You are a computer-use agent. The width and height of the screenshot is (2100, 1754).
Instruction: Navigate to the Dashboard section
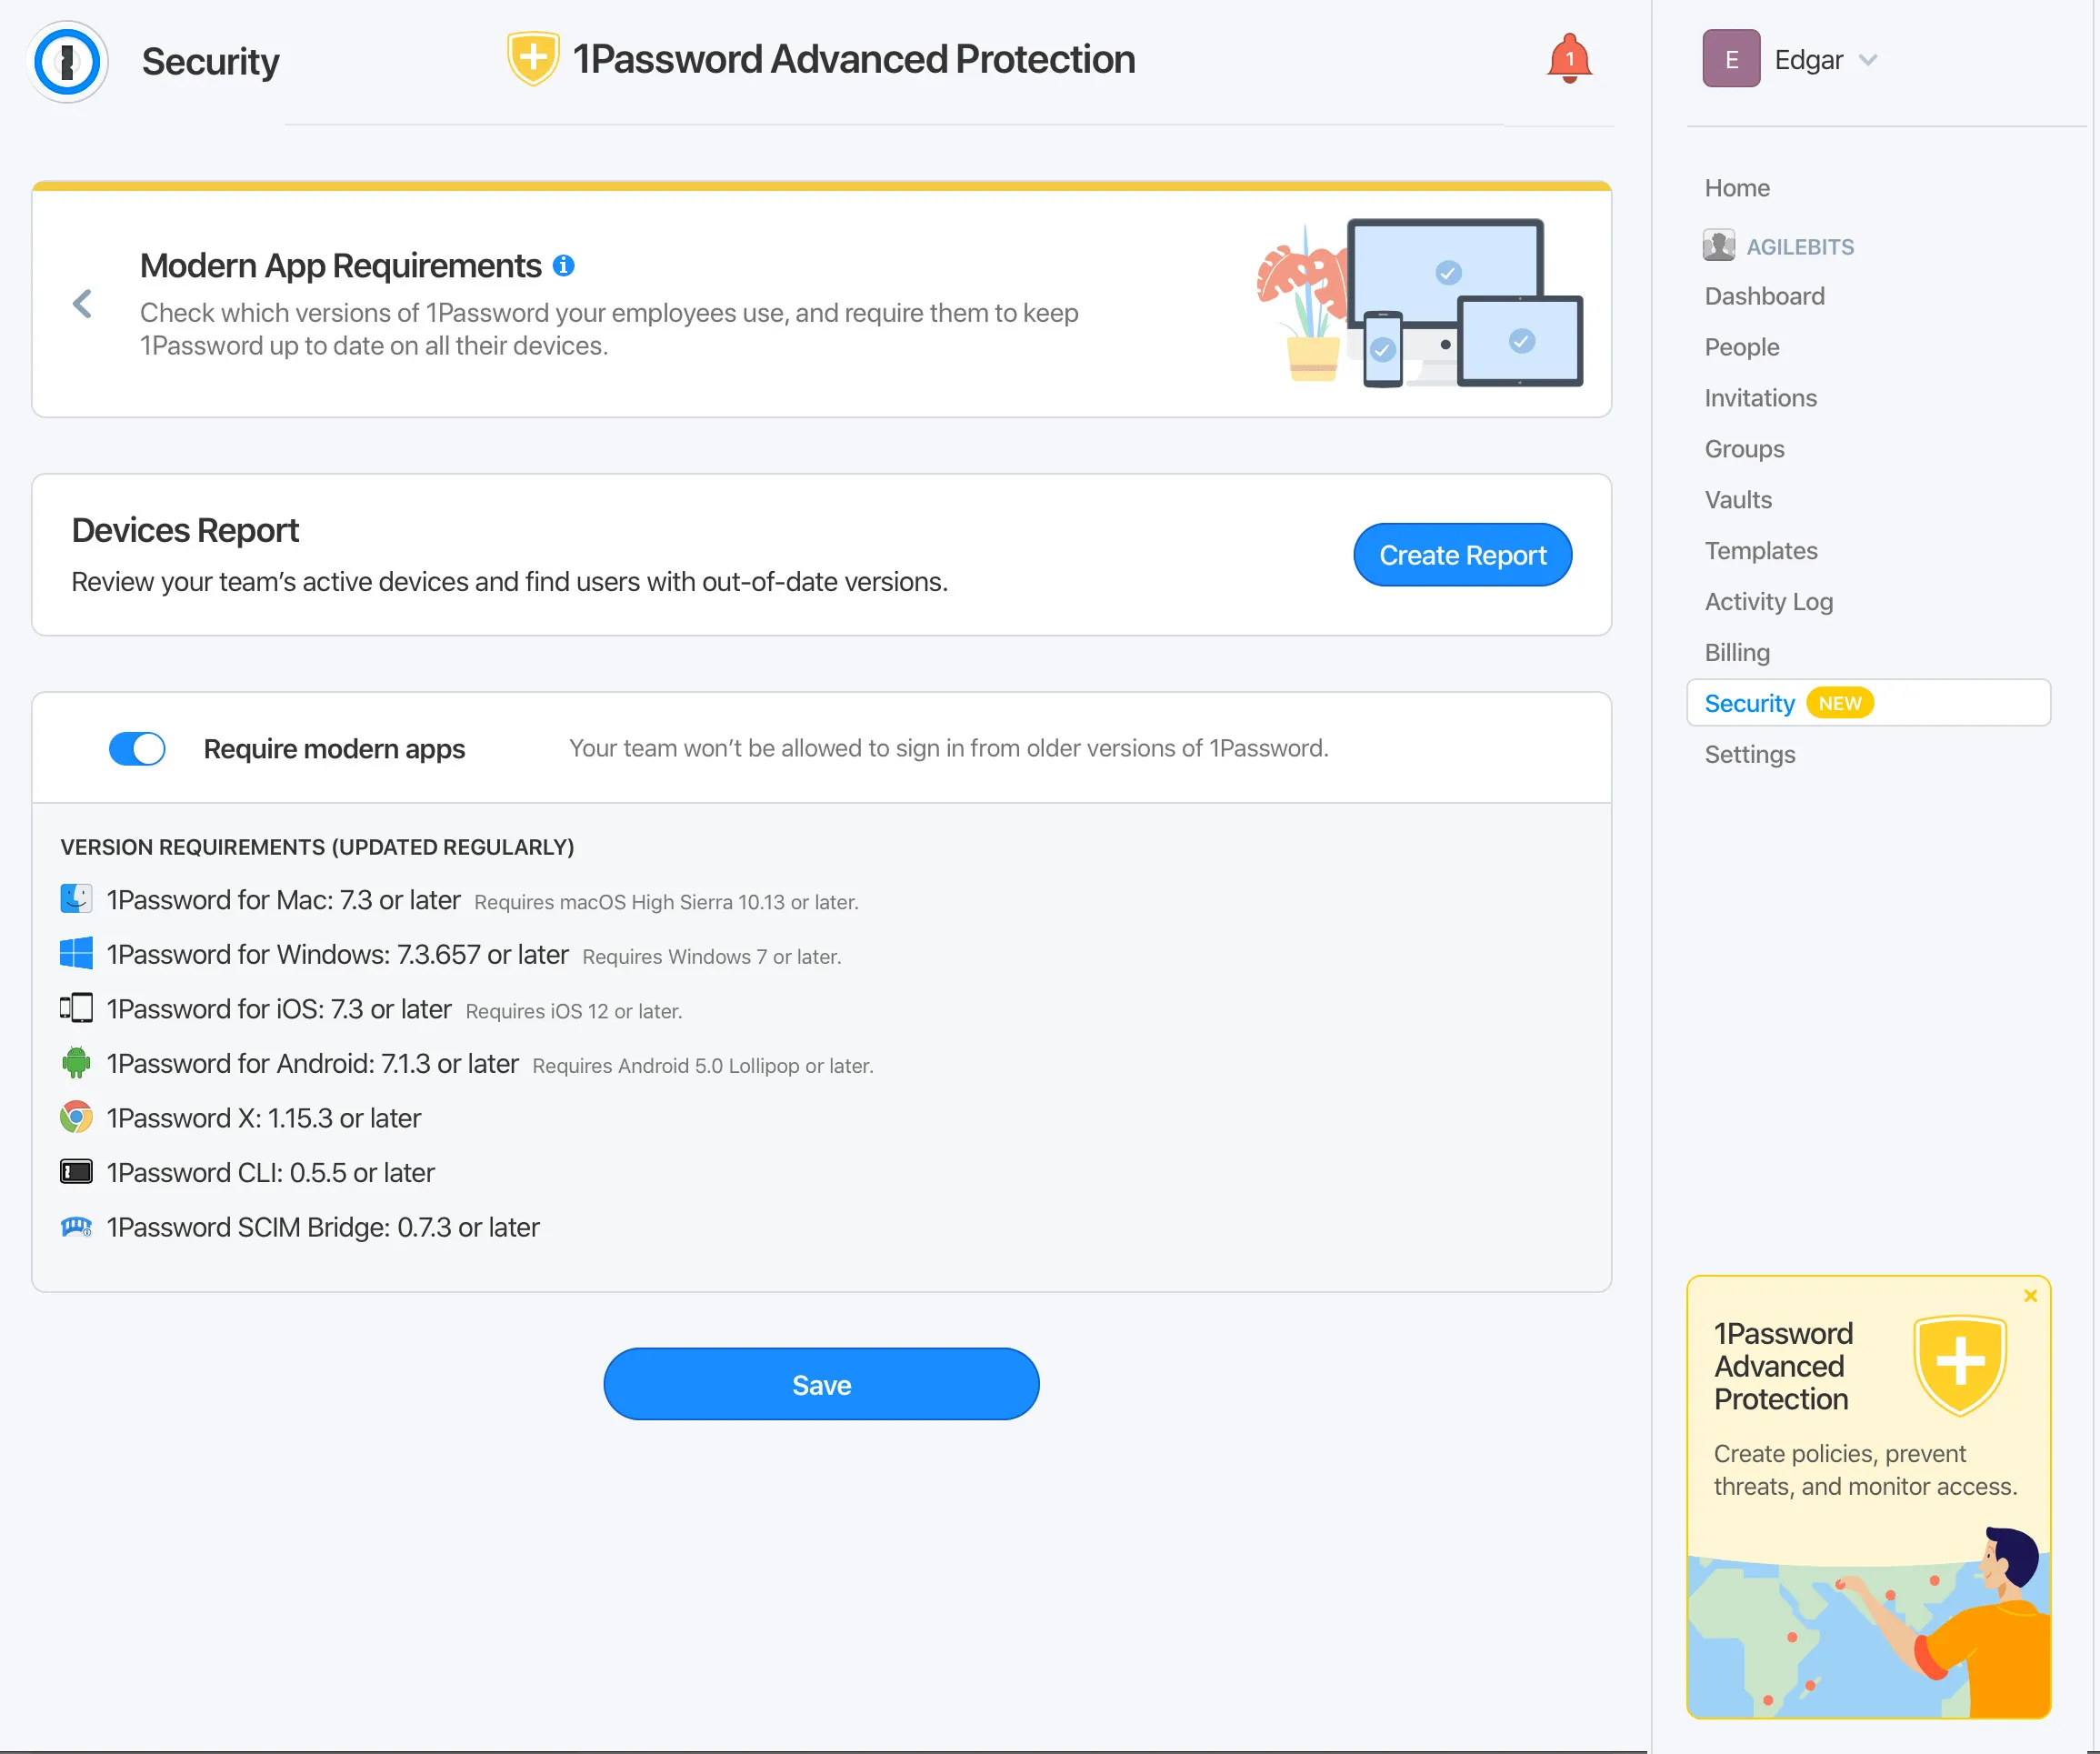point(1765,293)
